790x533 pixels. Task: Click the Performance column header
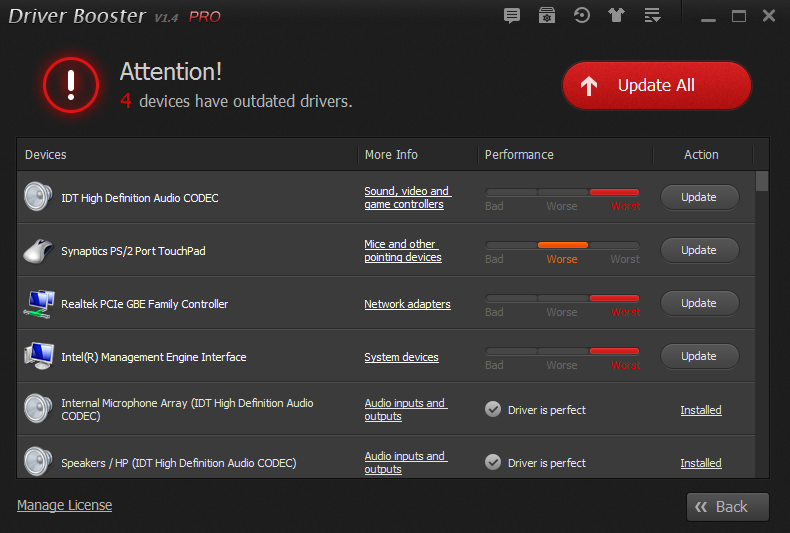click(519, 155)
